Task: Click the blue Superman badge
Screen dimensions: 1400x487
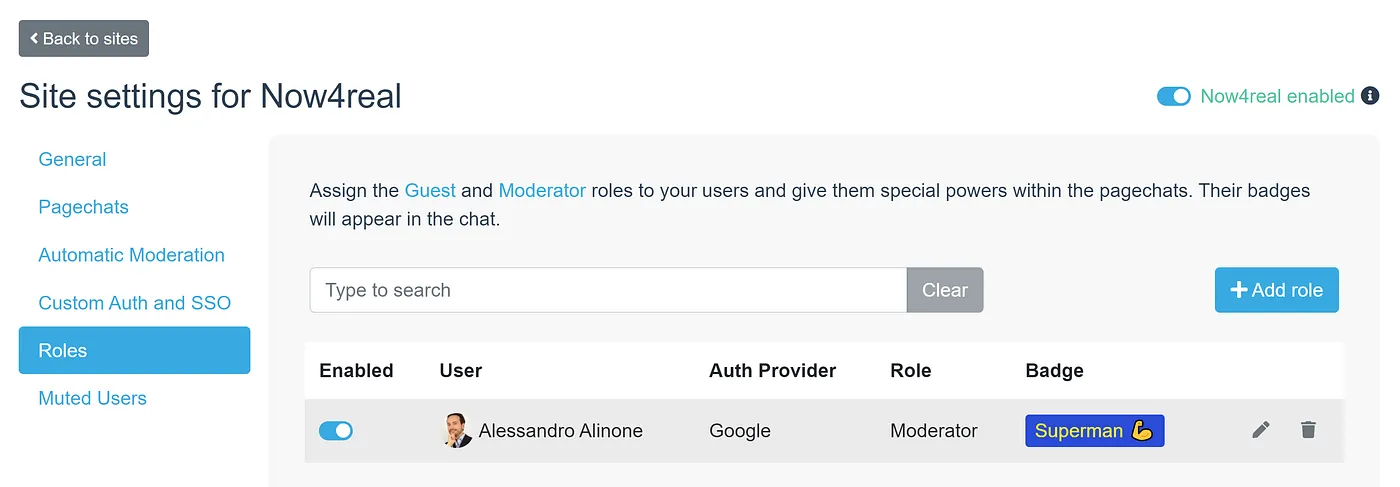Action: 1094,431
